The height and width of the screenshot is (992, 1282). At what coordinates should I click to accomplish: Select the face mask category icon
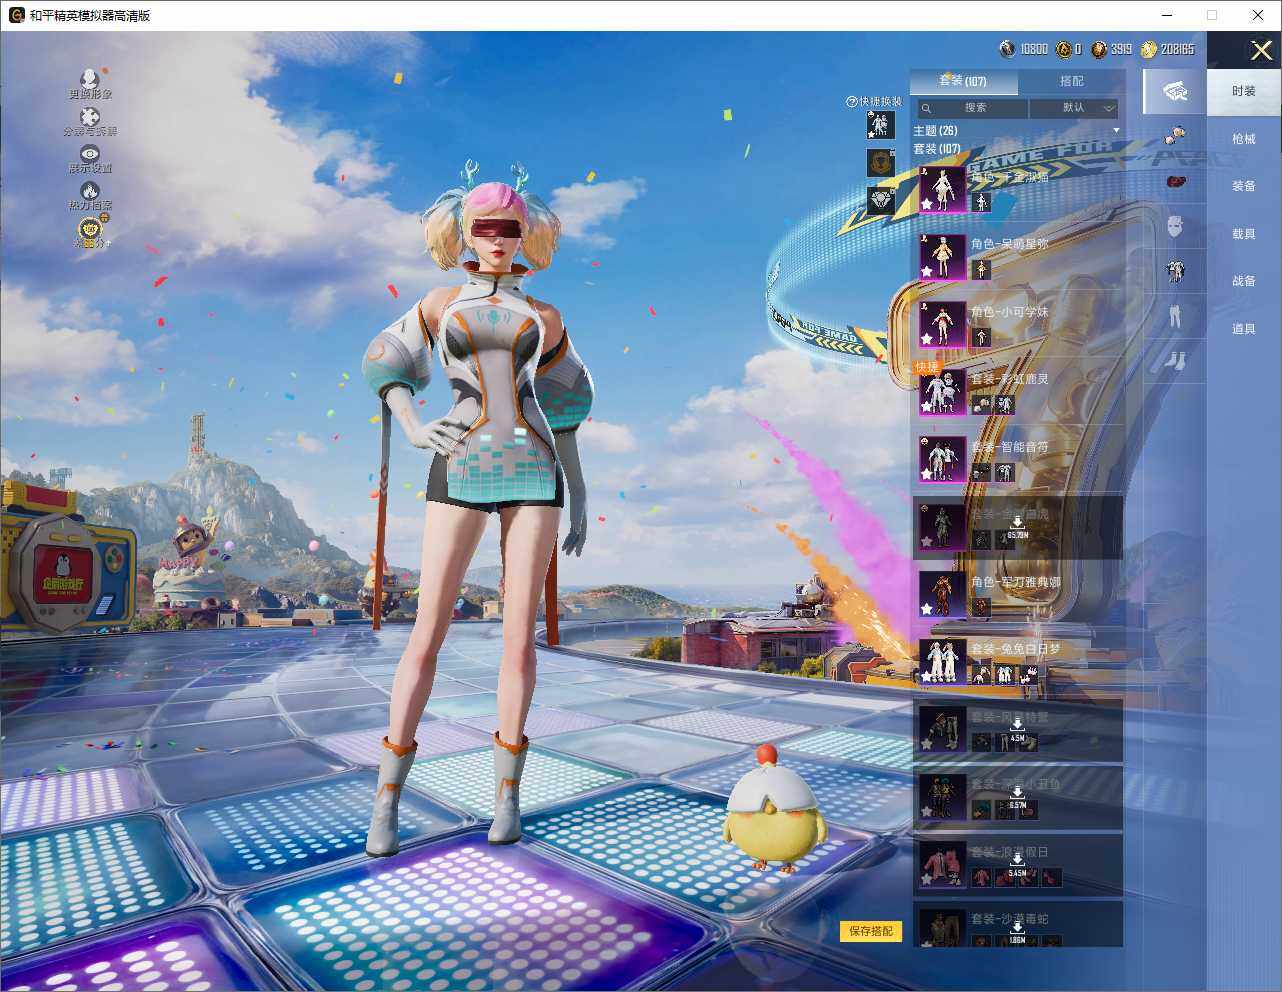coord(1175,226)
